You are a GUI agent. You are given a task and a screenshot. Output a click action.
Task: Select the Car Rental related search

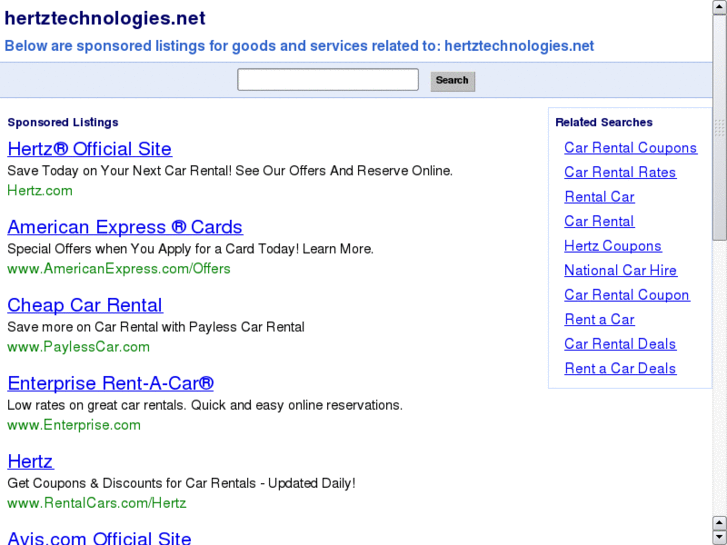click(x=599, y=221)
